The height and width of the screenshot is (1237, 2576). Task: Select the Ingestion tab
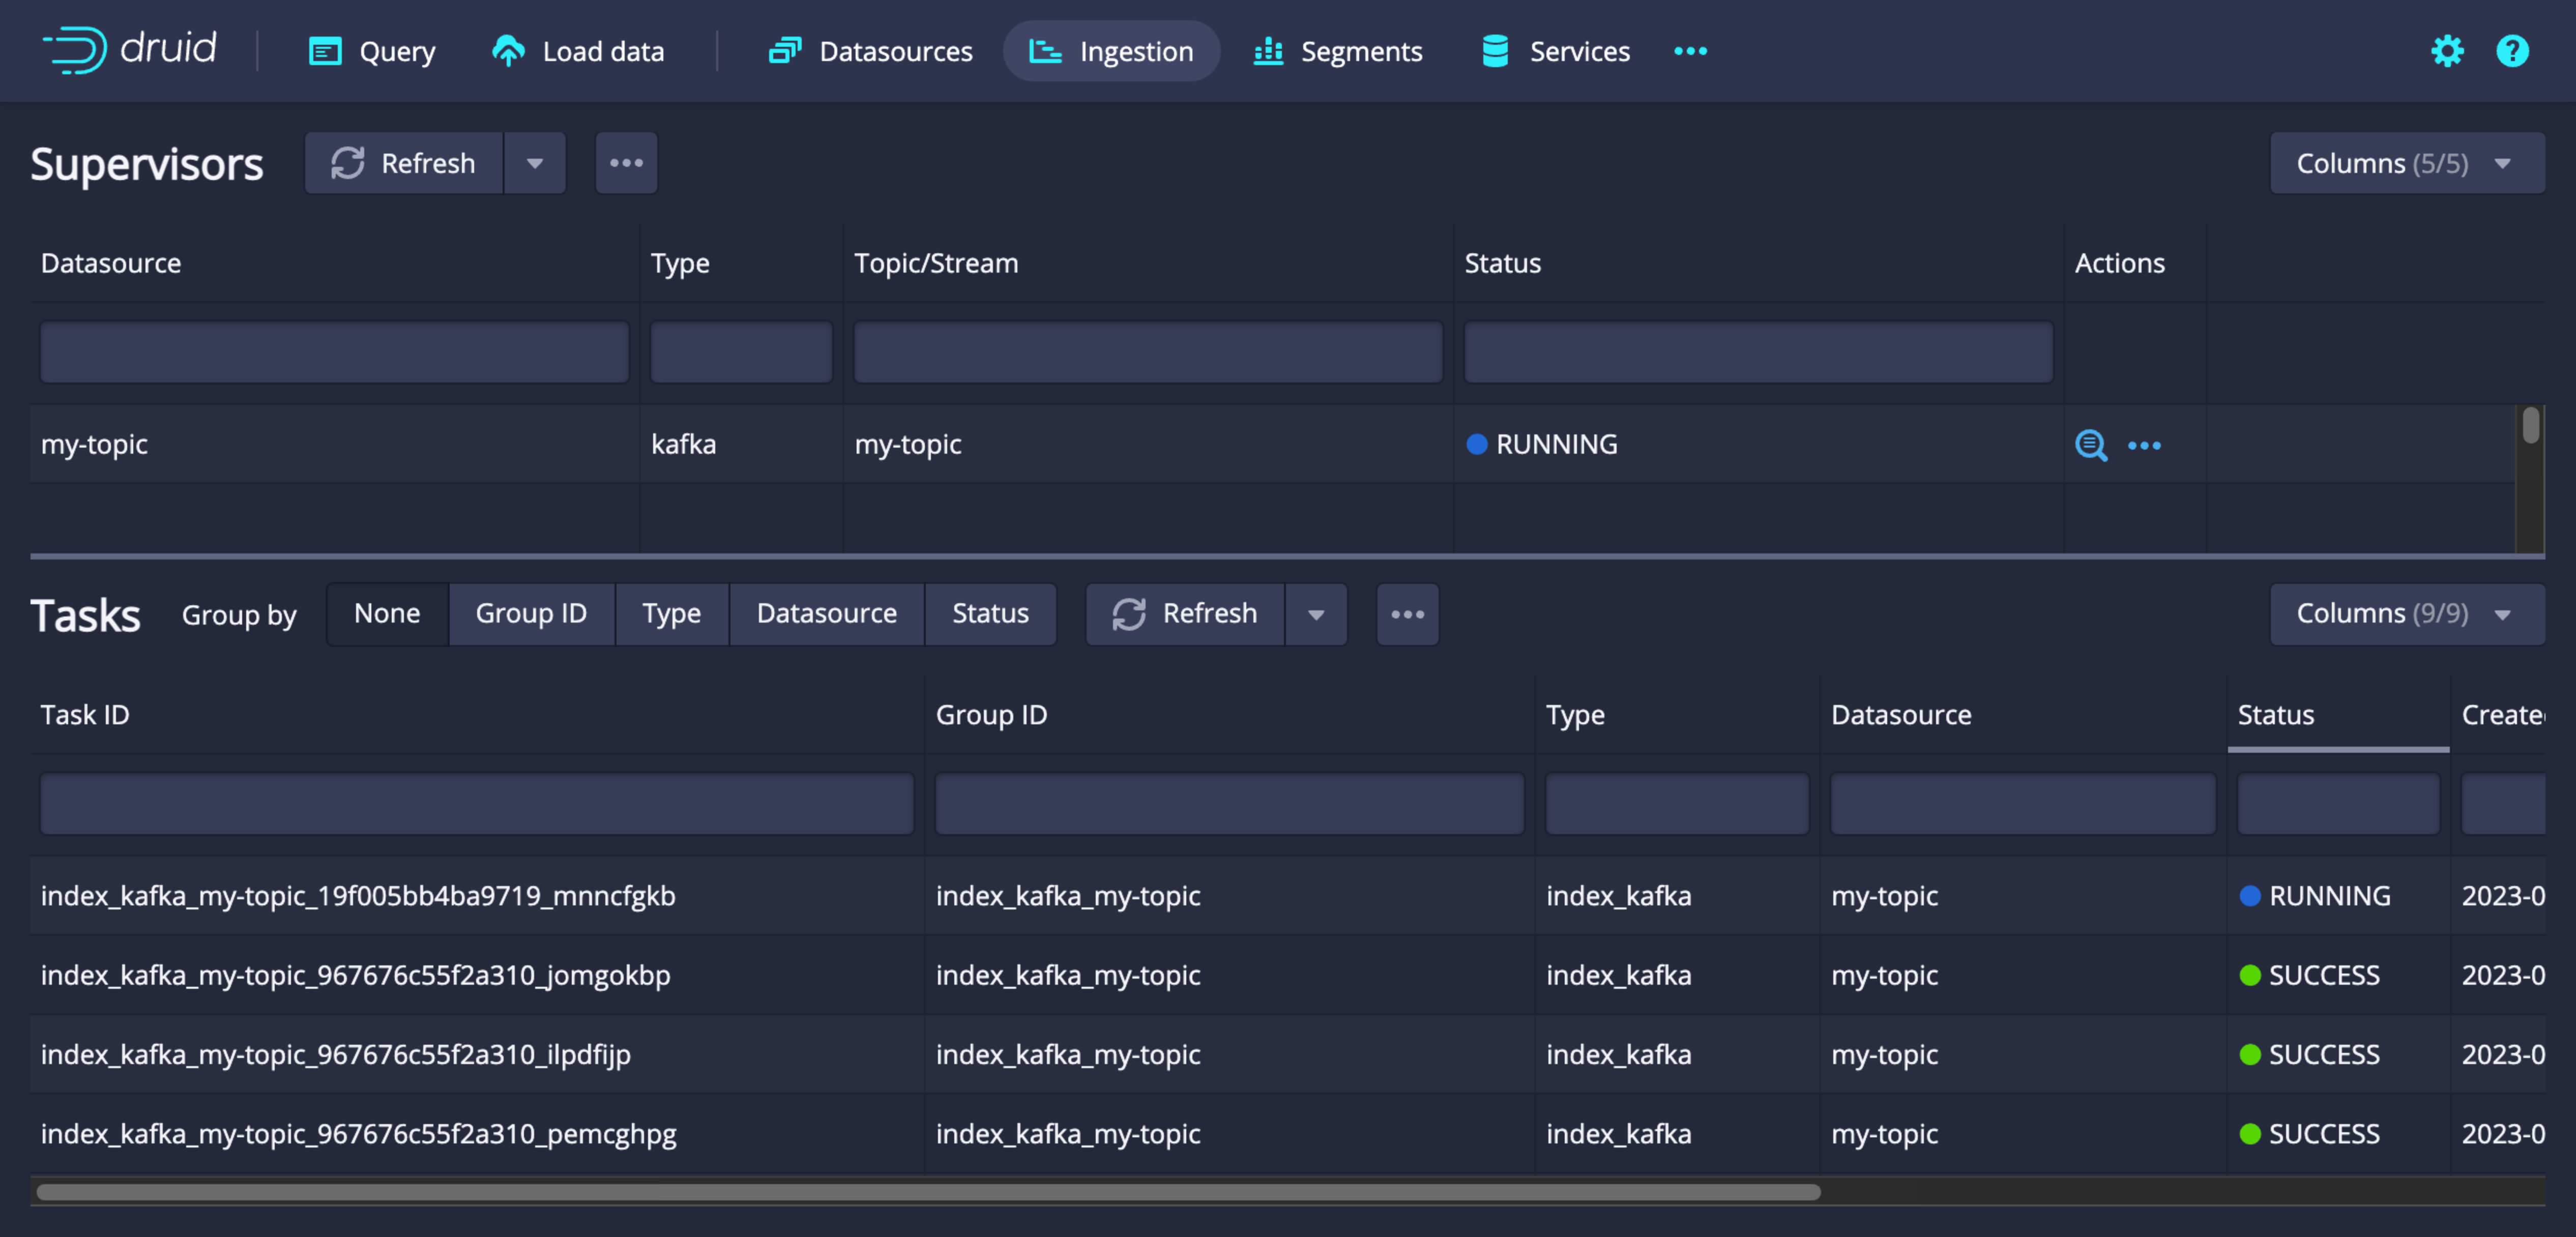click(1111, 51)
